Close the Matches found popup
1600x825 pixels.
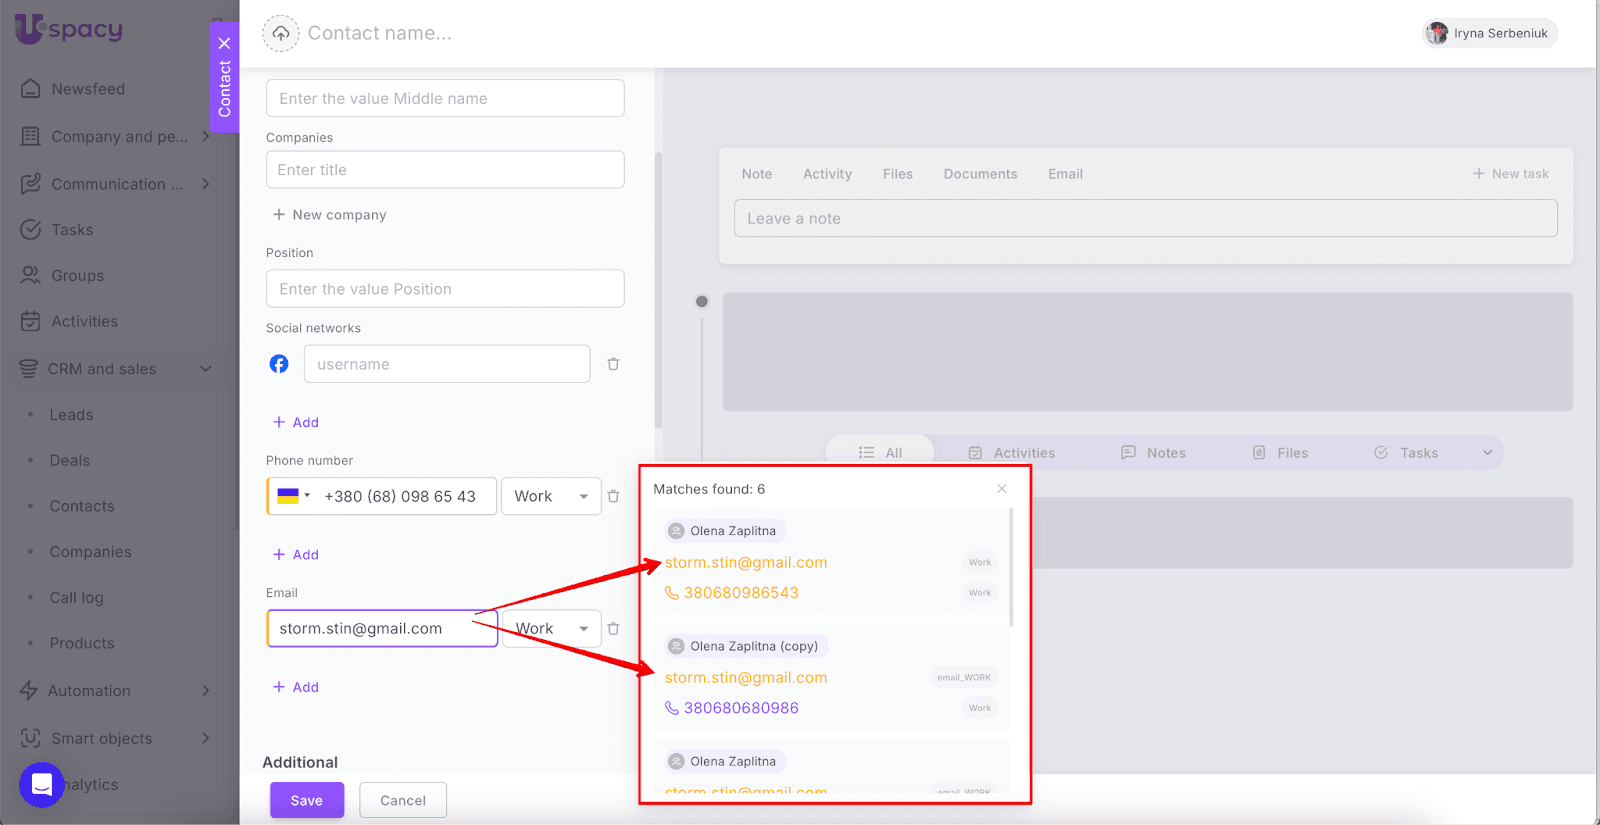pos(1001,489)
